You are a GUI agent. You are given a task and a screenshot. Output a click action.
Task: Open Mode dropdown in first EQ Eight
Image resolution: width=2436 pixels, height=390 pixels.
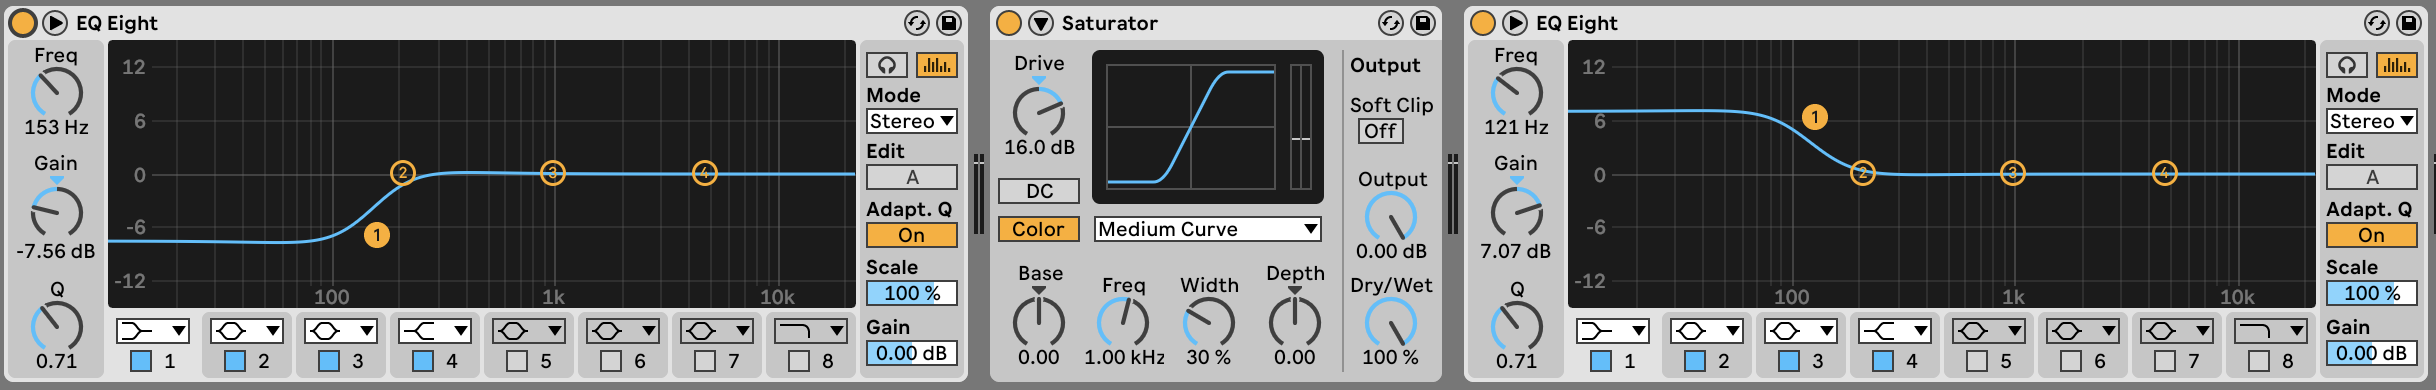pos(912,121)
